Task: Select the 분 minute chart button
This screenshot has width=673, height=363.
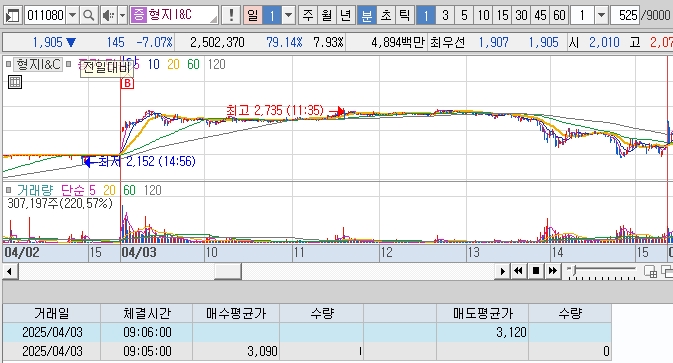Action: pos(367,15)
